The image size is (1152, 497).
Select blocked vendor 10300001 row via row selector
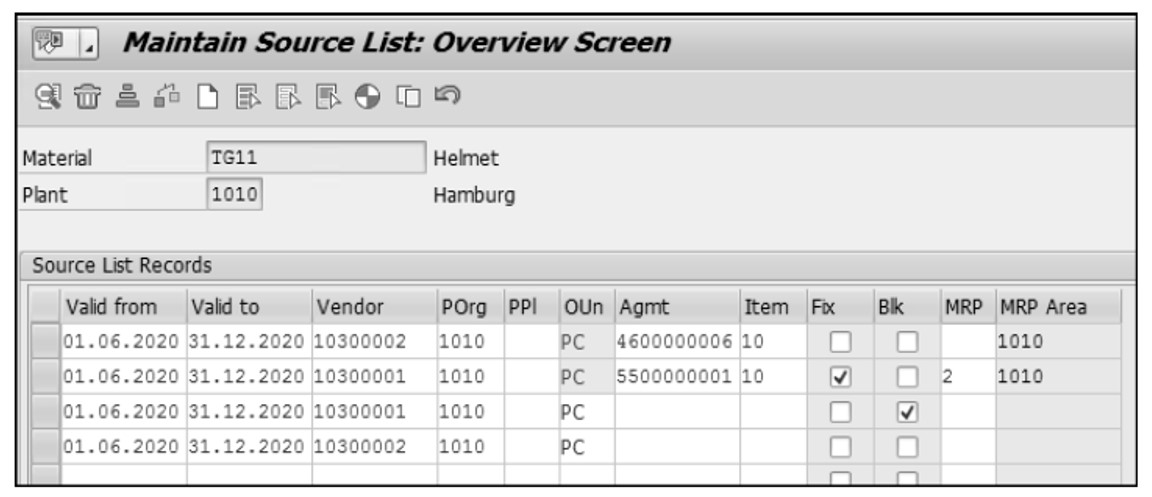click(x=45, y=412)
